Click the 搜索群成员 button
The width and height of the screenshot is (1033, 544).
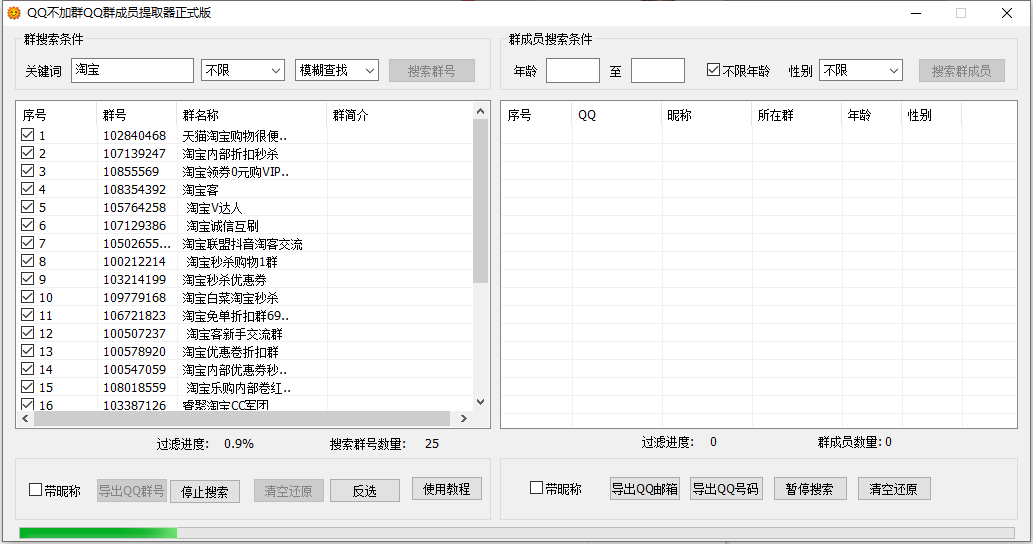[961, 71]
